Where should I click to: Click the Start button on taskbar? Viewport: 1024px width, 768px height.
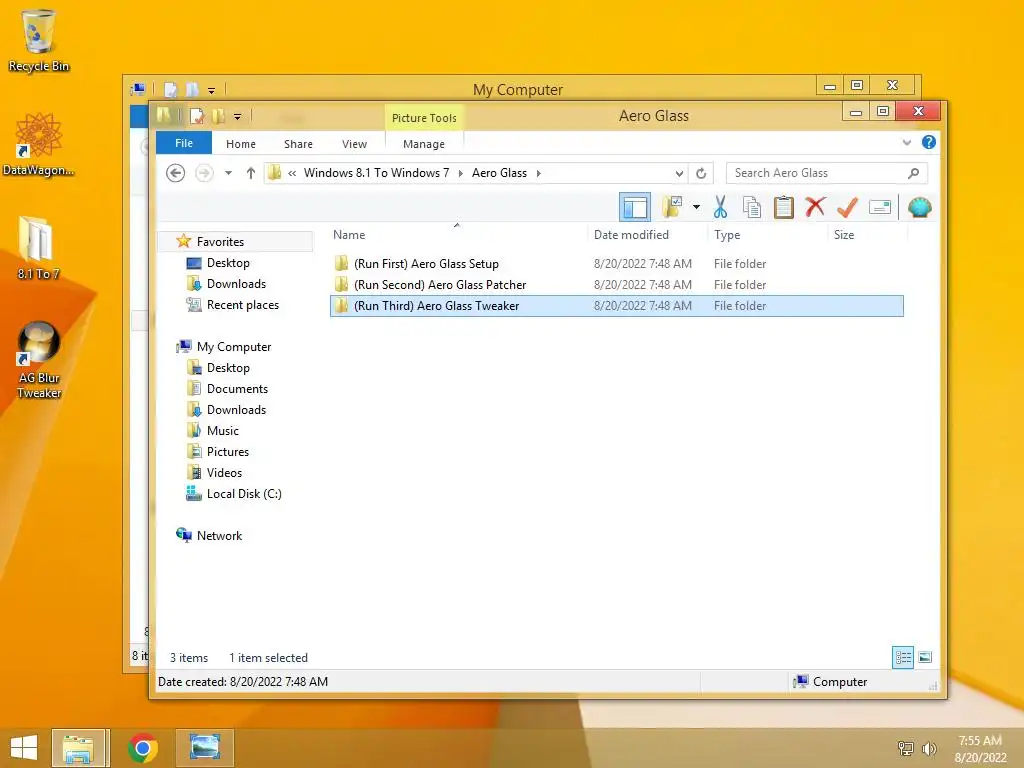(x=24, y=748)
